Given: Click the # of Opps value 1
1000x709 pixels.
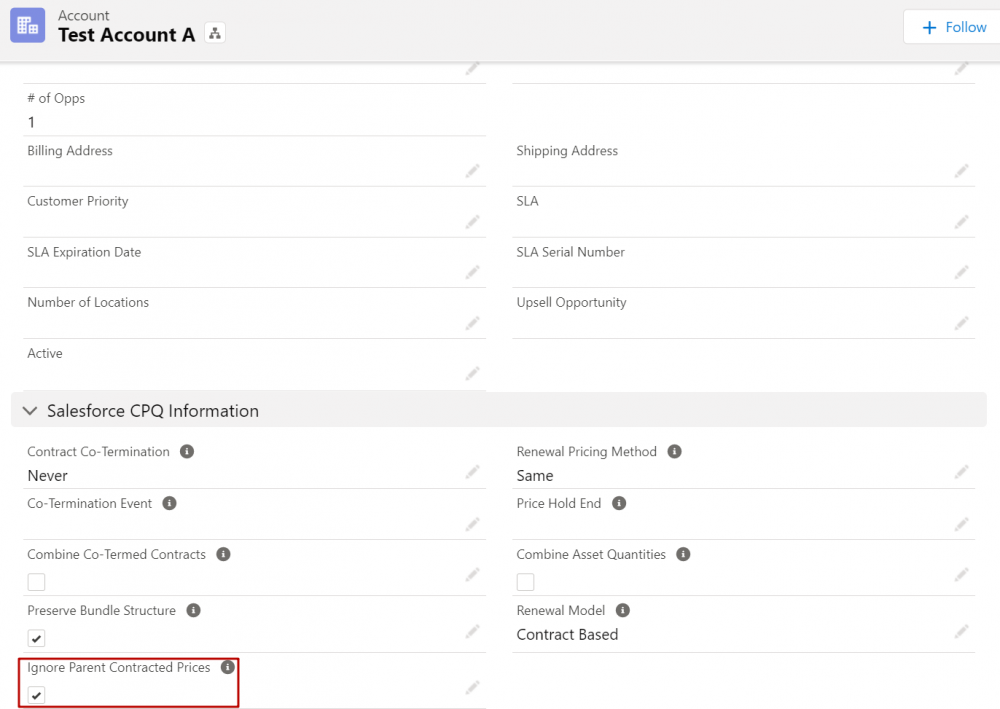Looking at the screenshot, I should (x=31, y=122).
